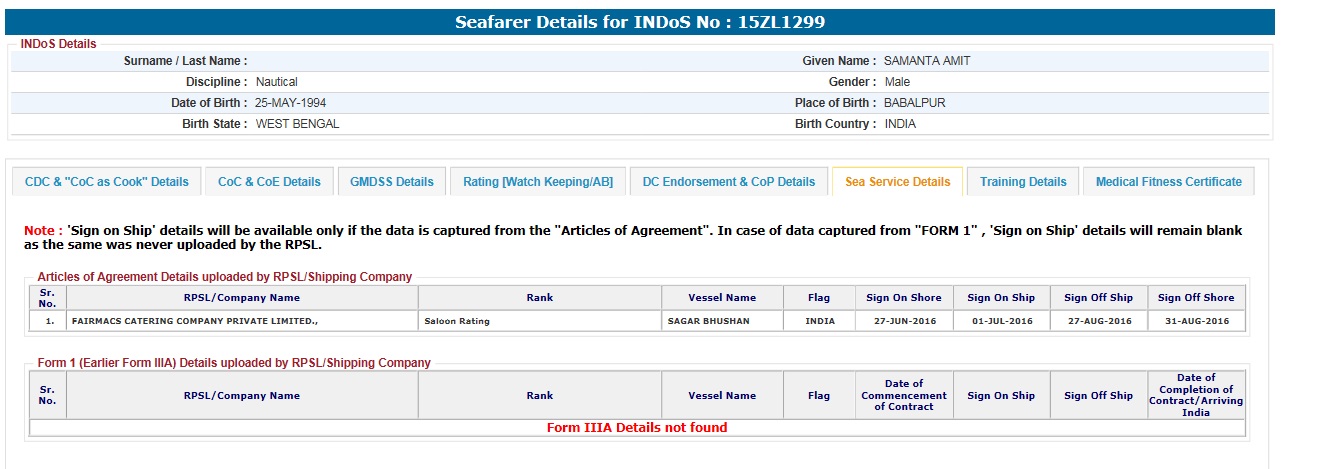Select the Saloon Rating rank cell
The height and width of the screenshot is (469, 1317).
(x=457, y=321)
